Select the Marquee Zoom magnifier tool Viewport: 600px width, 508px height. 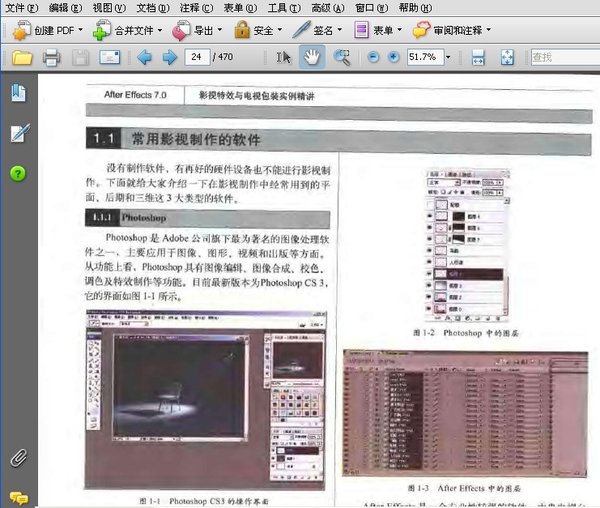click(x=341, y=57)
